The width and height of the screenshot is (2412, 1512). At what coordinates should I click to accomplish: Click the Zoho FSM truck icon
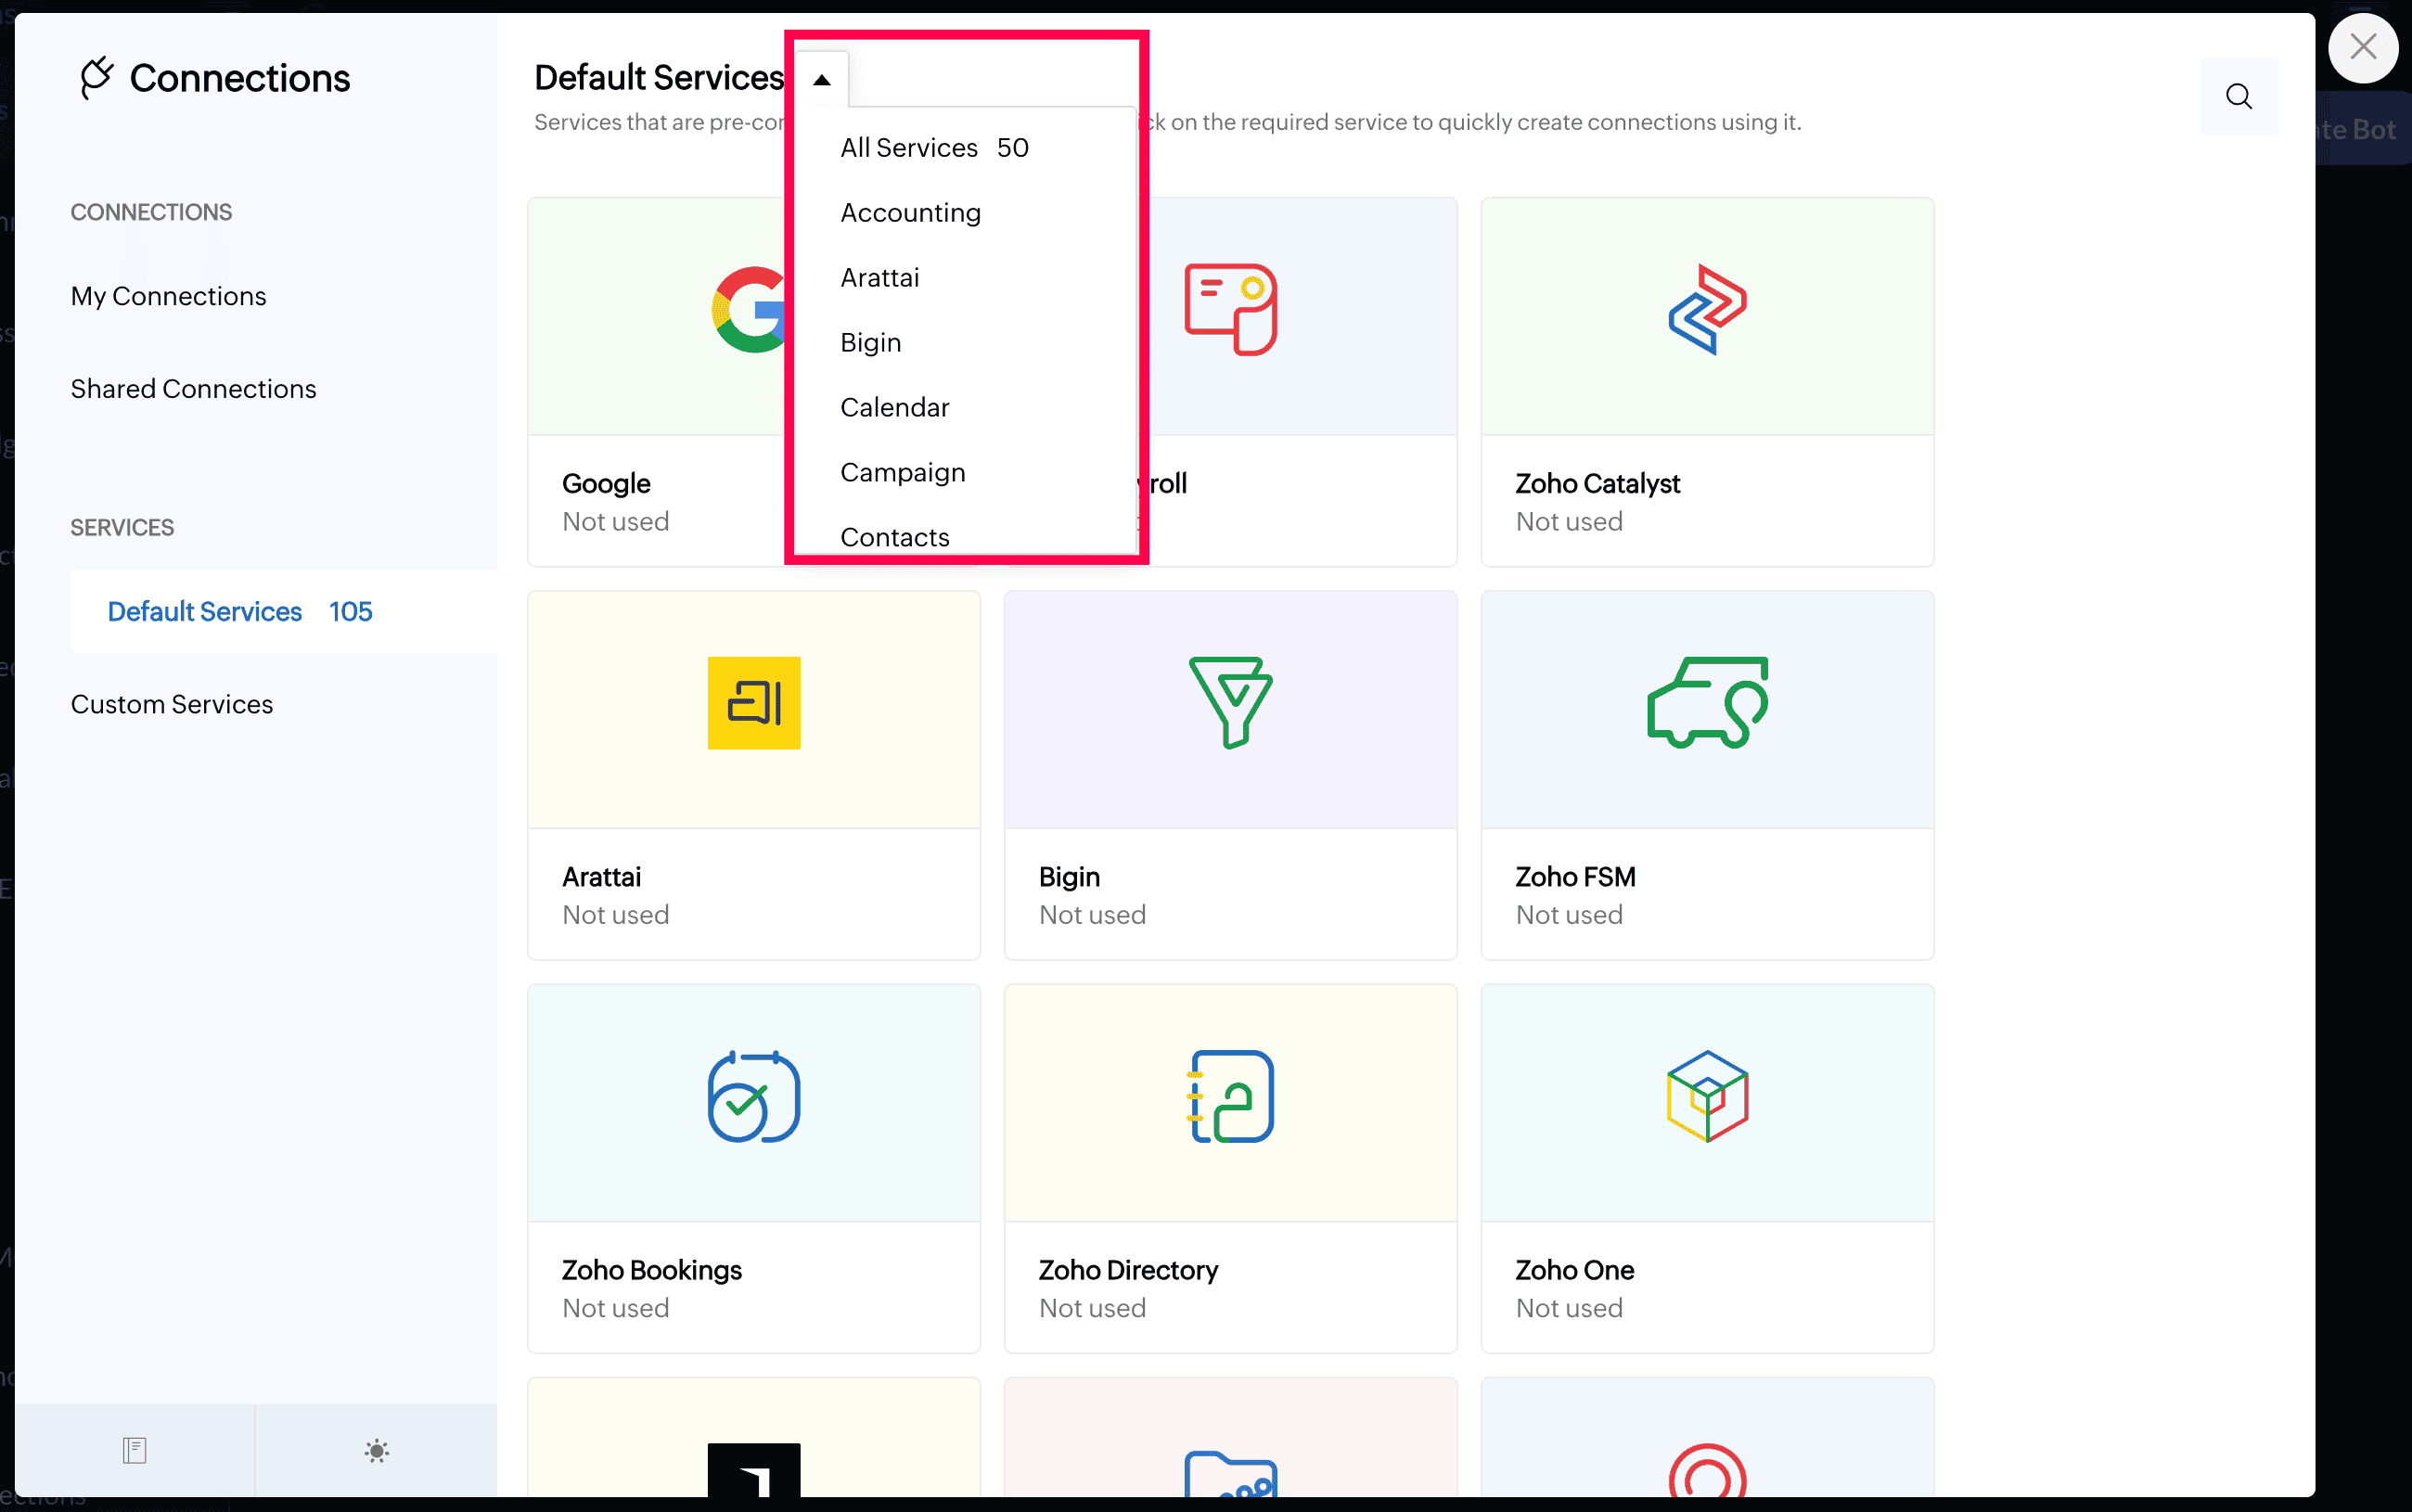coord(1706,702)
